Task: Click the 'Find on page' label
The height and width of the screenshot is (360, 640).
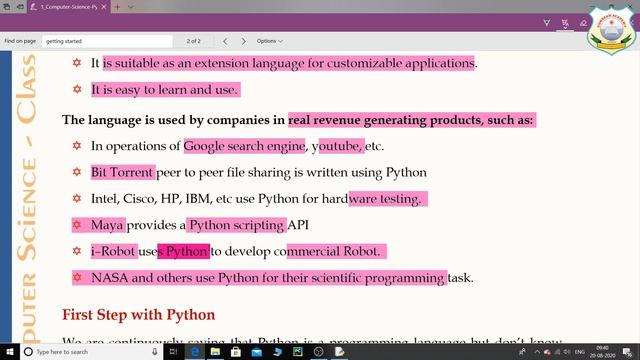Action: [20, 41]
